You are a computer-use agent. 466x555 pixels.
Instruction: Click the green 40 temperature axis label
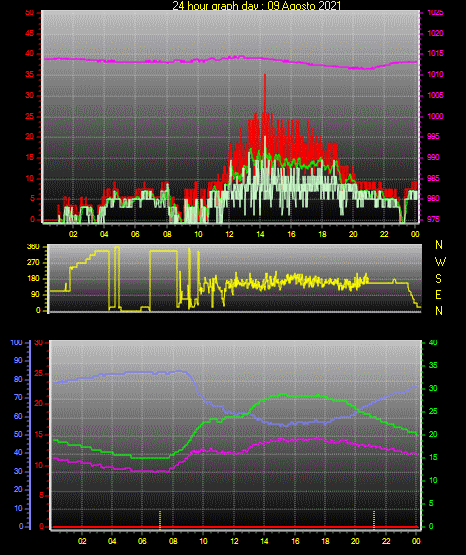click(433, 343)
